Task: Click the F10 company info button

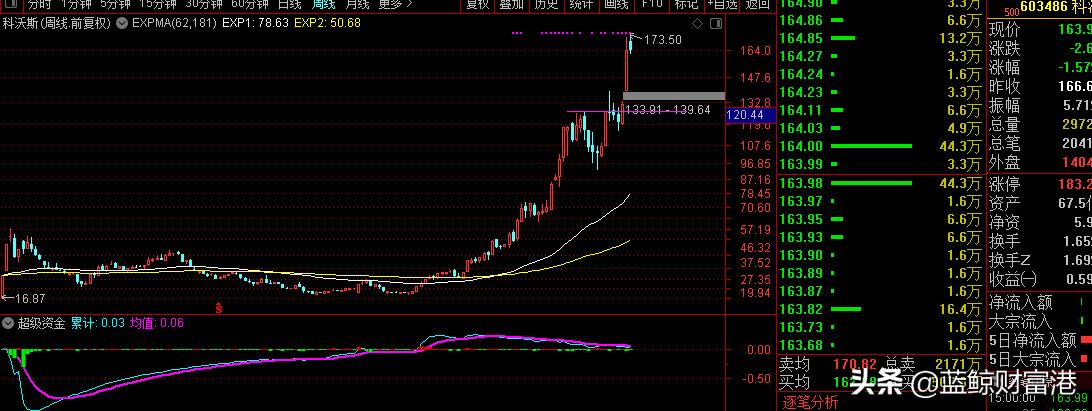Action: pyautogui.click(x=652, y=4)
